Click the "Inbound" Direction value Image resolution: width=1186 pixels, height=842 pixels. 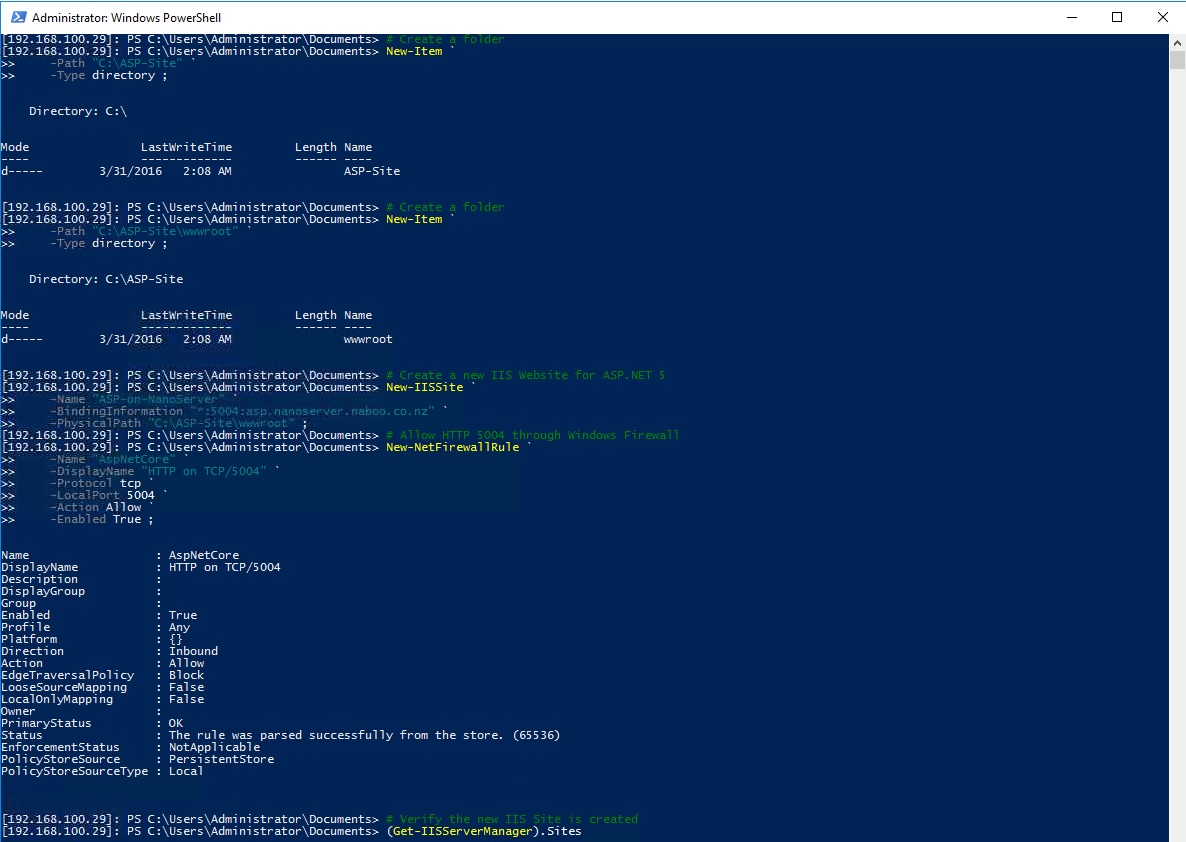point(193,651)
